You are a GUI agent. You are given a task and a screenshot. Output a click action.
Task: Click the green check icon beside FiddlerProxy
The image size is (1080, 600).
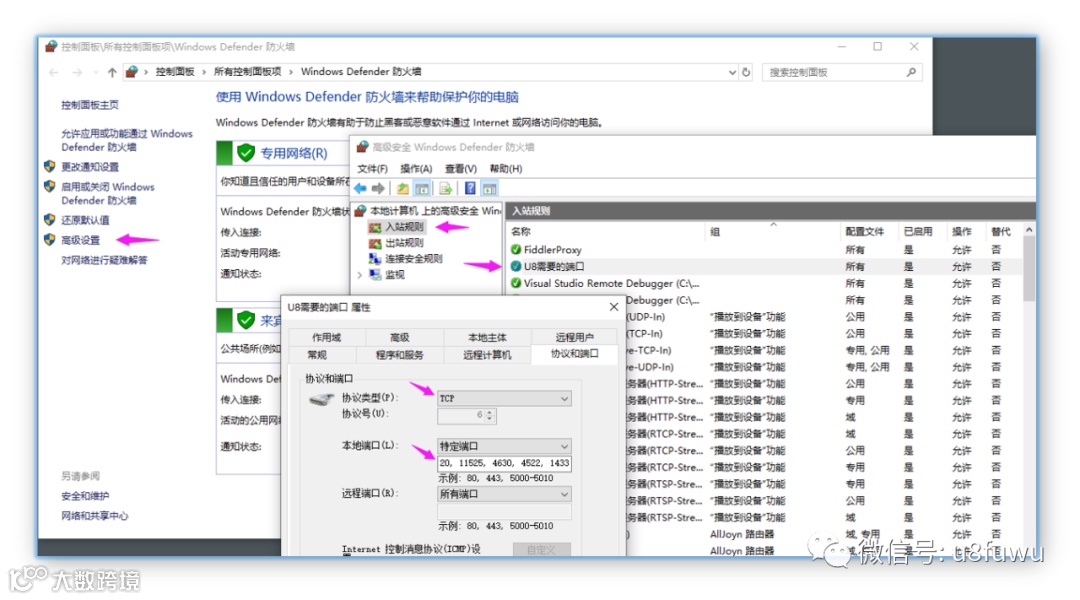(x=516, y=249)
